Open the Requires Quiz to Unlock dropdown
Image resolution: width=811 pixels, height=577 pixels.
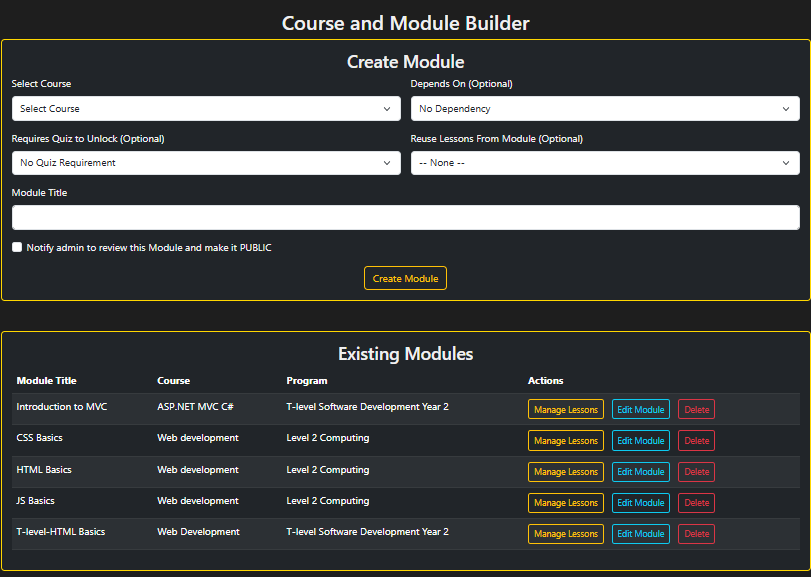[205, 162]
